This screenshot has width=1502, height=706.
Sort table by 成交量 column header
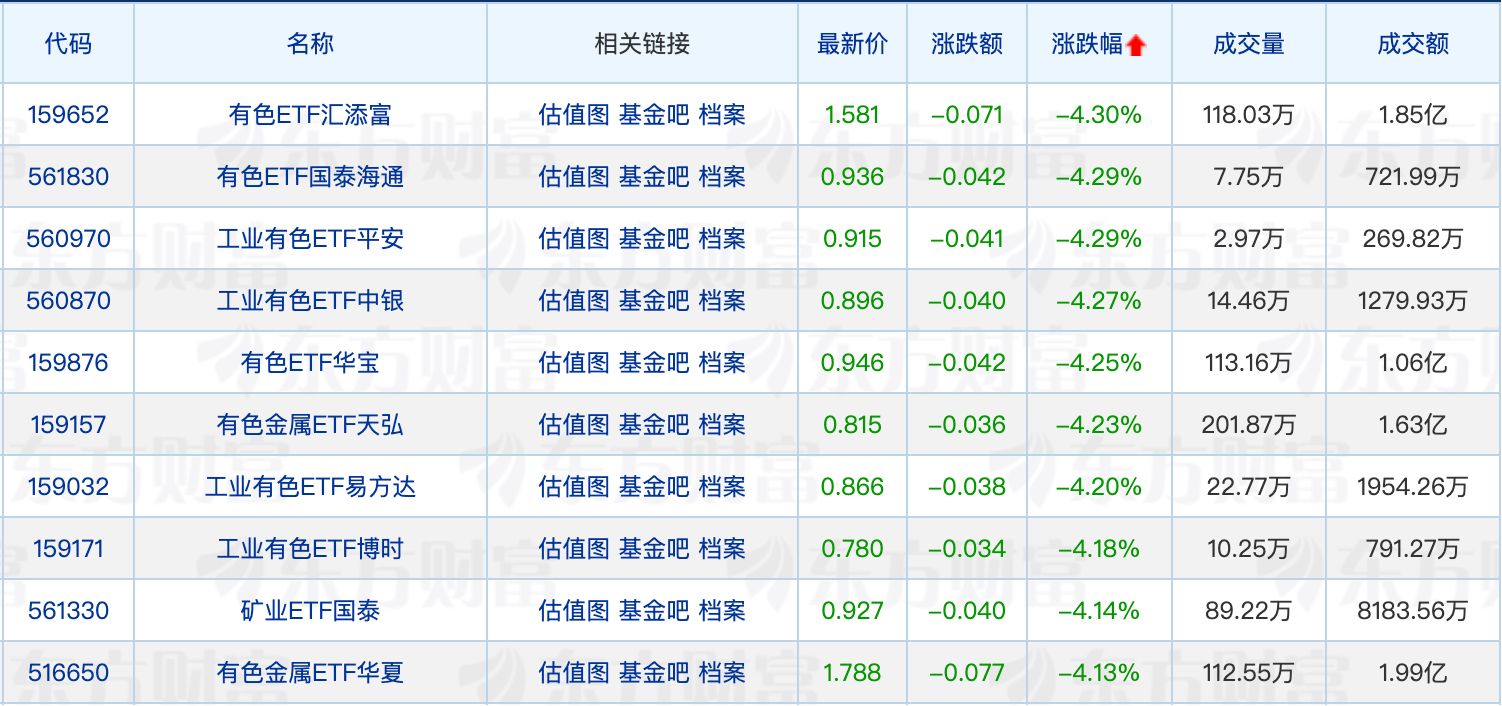(1248, 44)
